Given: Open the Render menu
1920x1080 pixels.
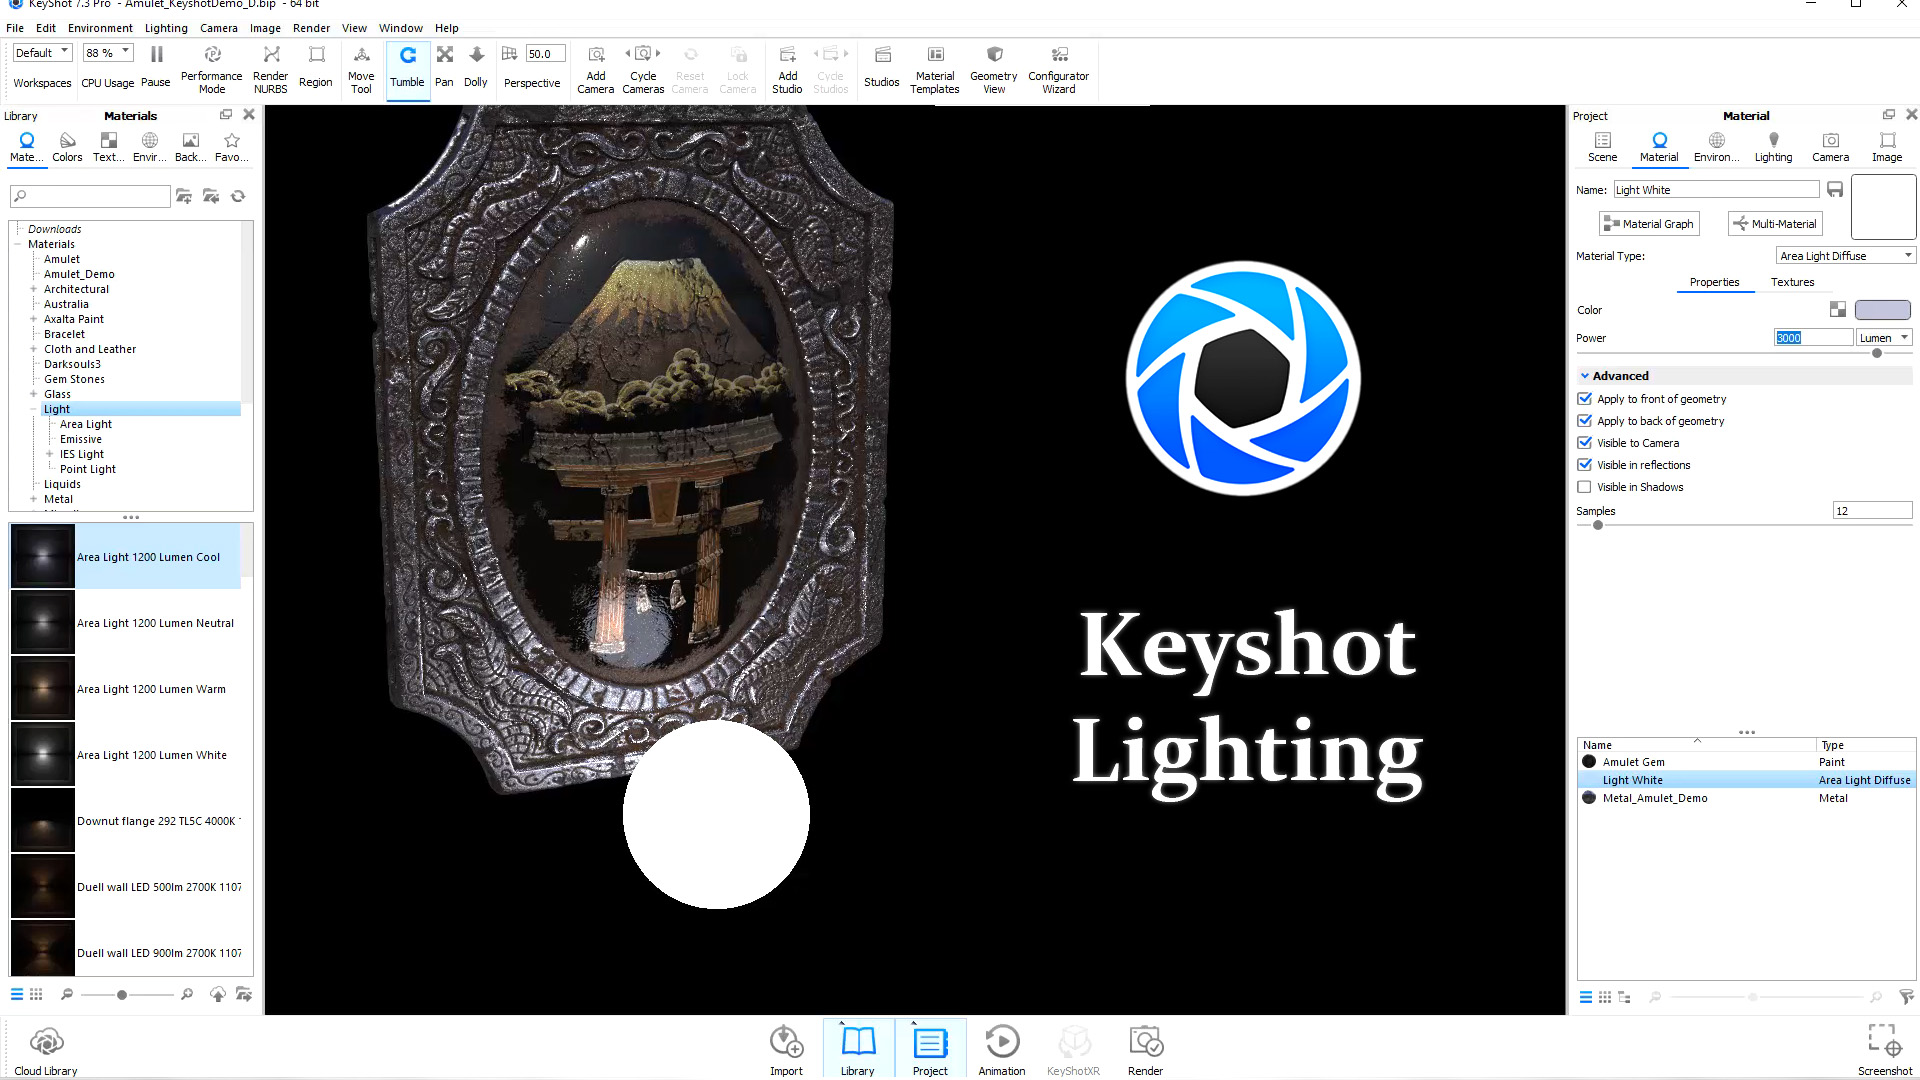Looking at the screenshot, I should 311,28.
